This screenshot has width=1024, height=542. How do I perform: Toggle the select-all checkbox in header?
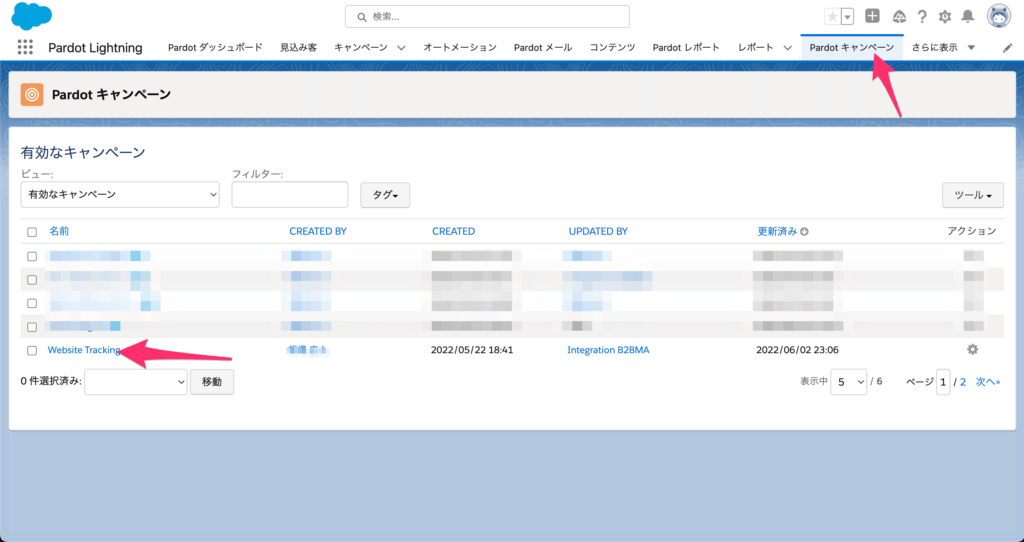pos(32,232)
